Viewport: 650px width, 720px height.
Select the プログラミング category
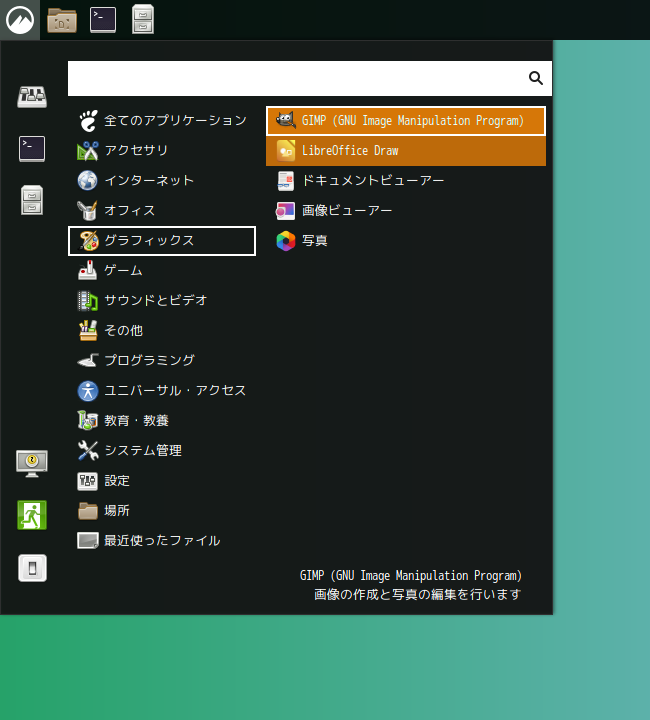[x=162, y=360]
